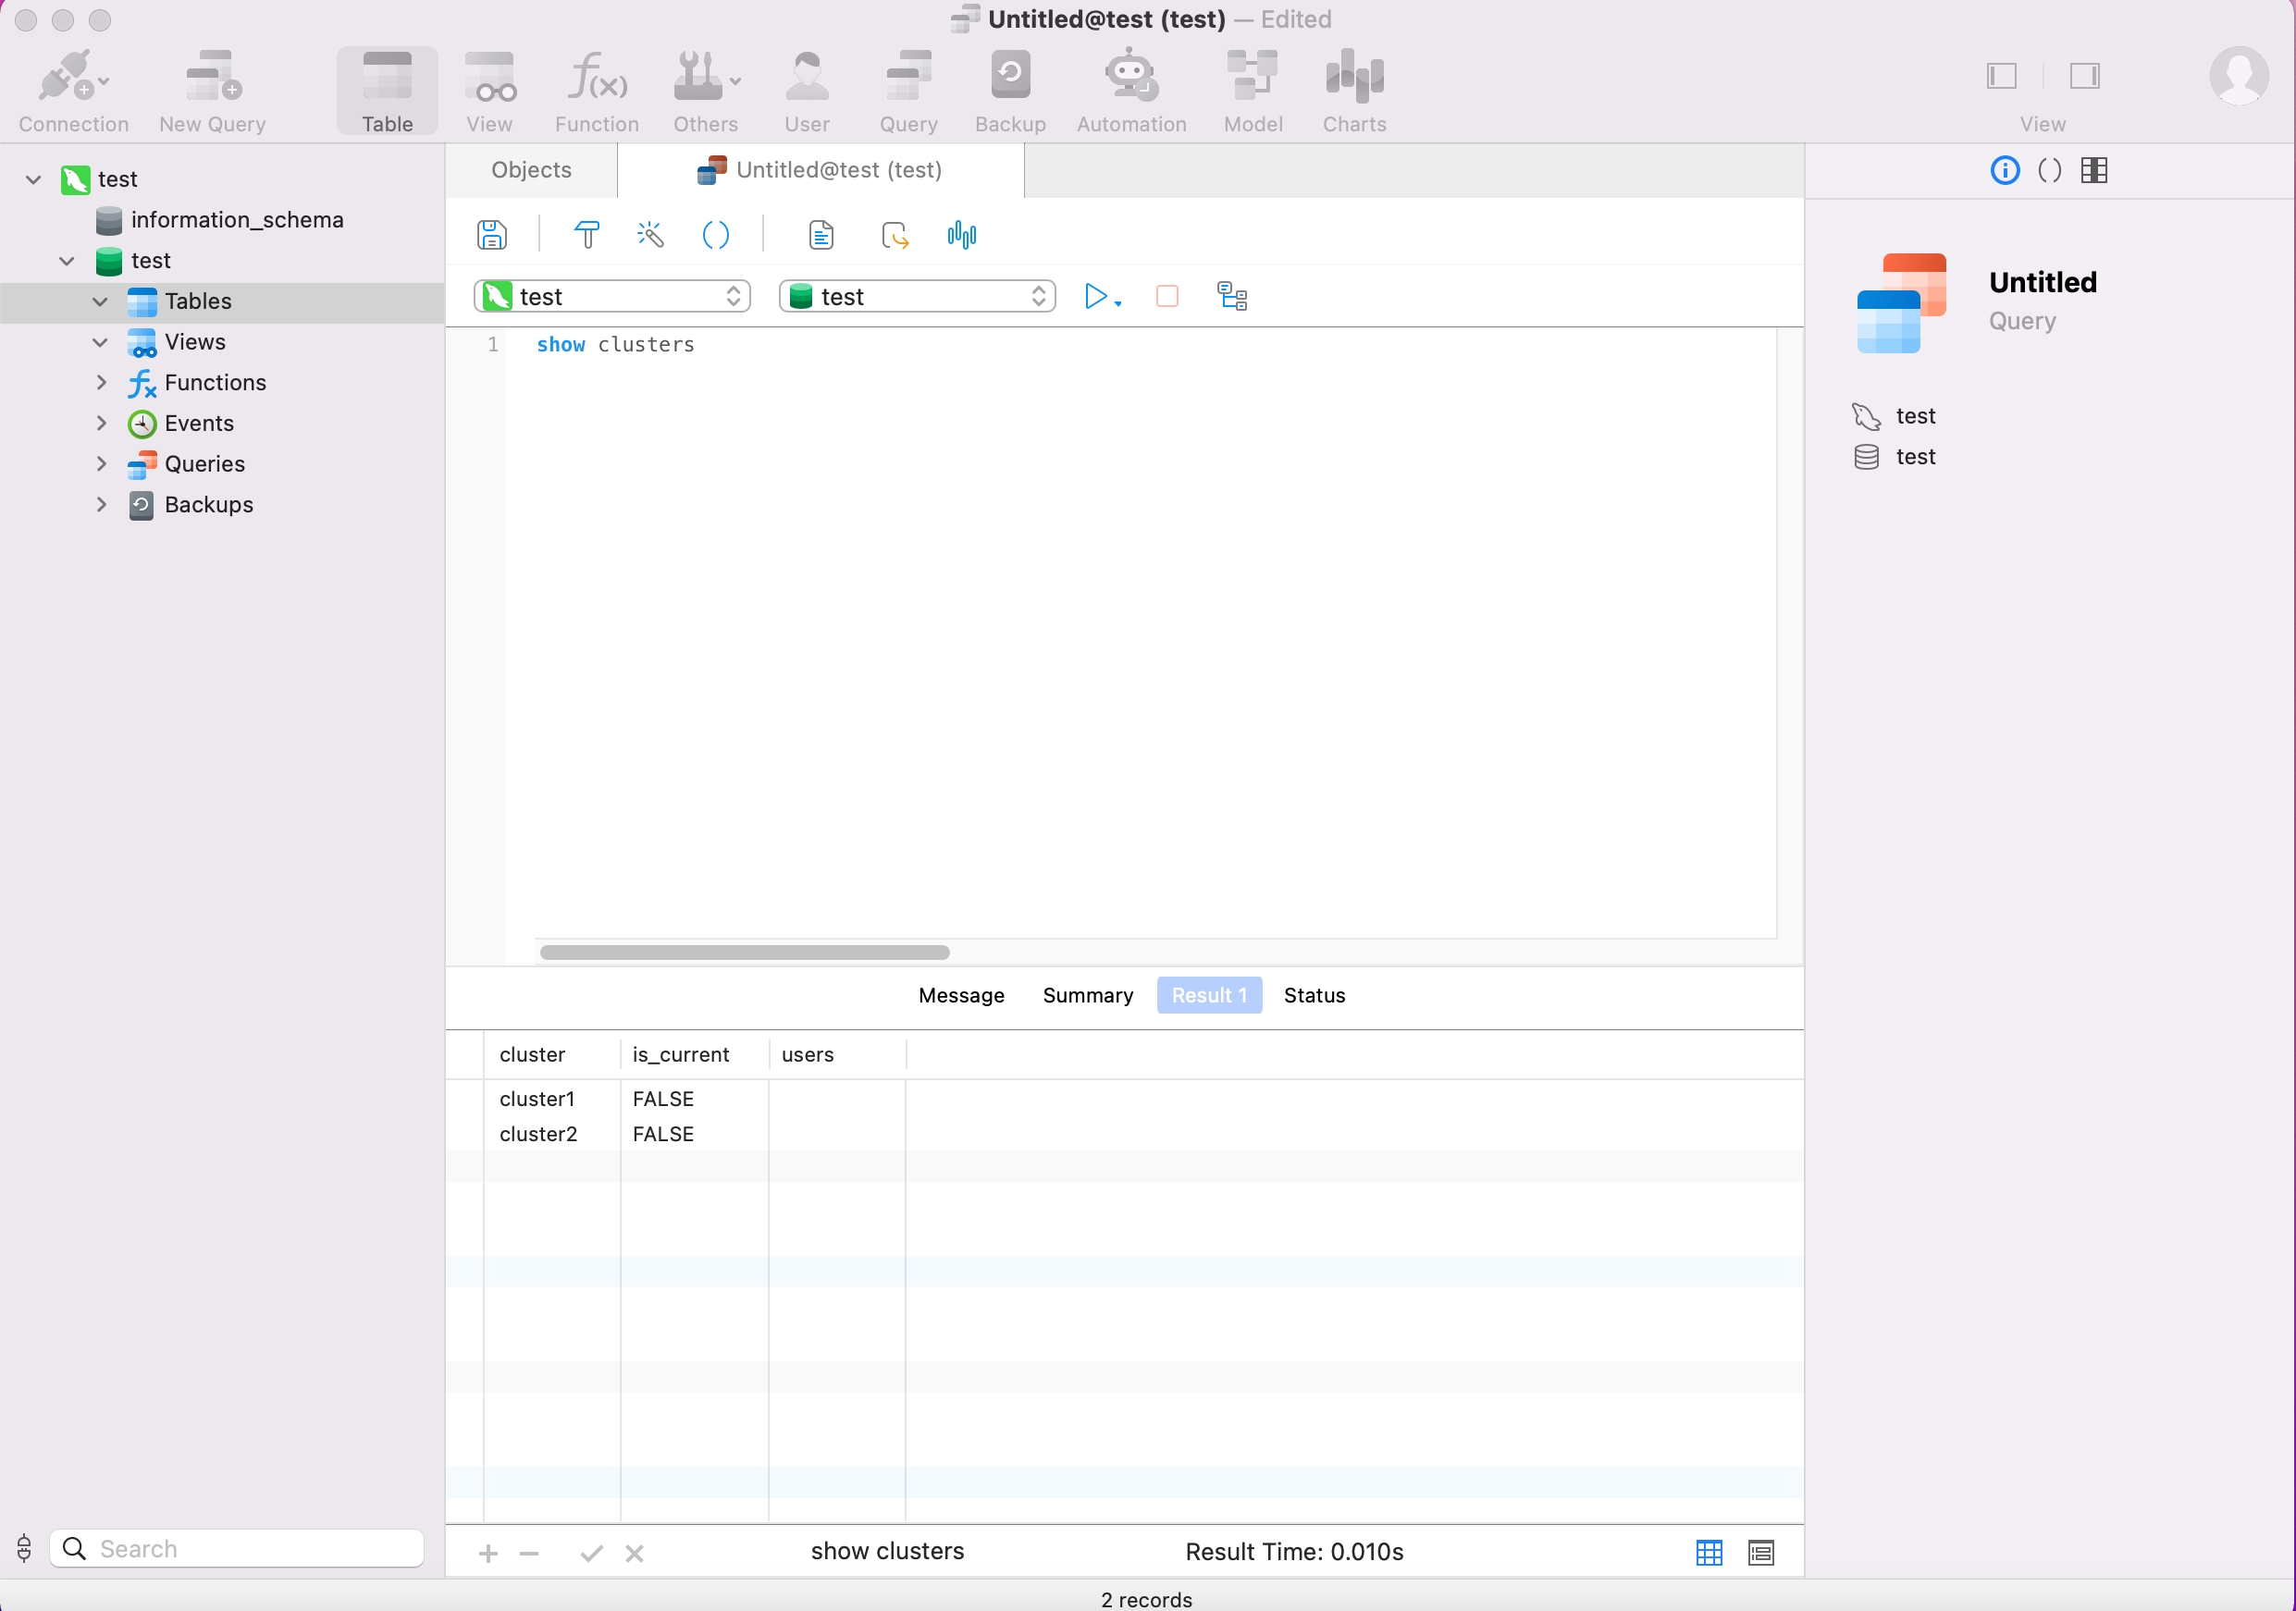Click the Code Snippet parentheses icon

[716, 235]
